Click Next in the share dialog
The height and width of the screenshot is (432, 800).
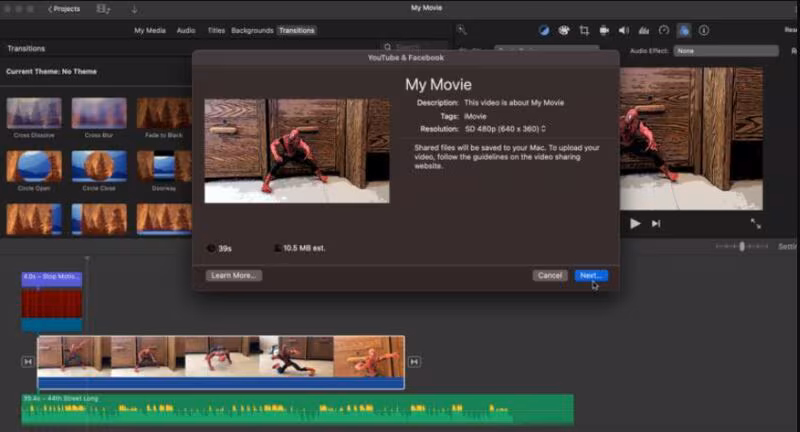click(x=591, y=275)
